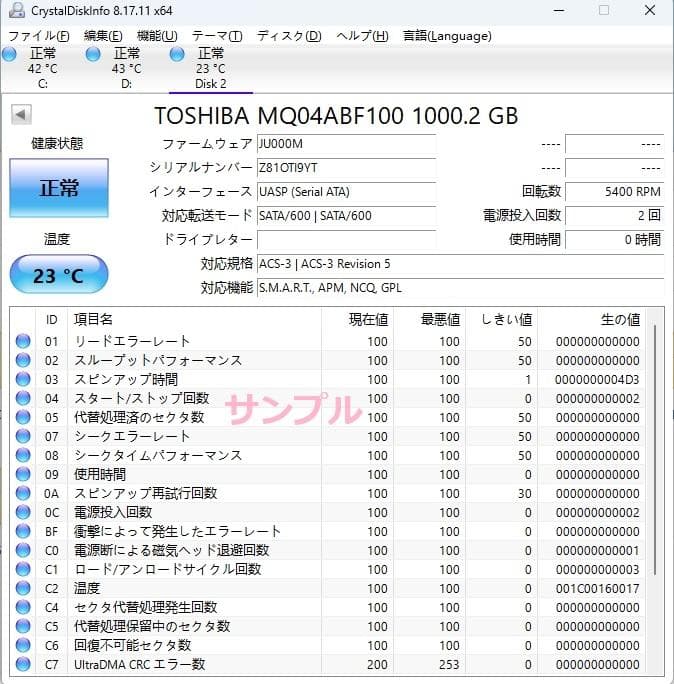Screen dimensions: 674x684
Task: Click the 23 °C temperature button
Action: [59, 275]
